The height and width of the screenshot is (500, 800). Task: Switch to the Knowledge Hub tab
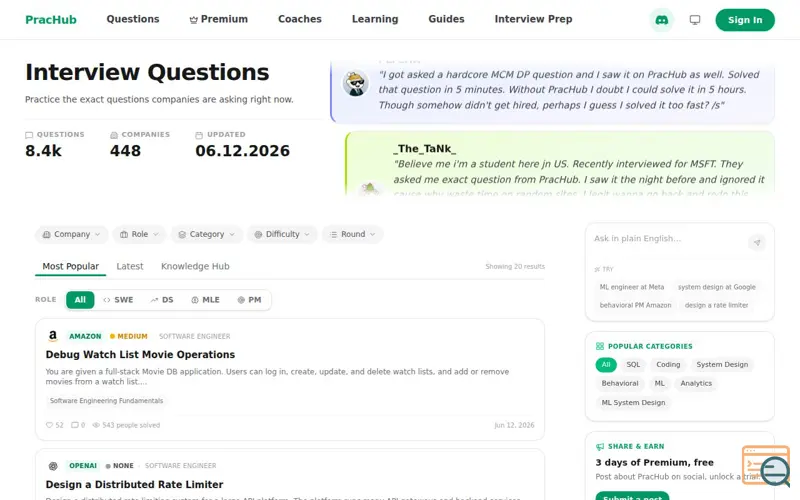pos(195,266)
